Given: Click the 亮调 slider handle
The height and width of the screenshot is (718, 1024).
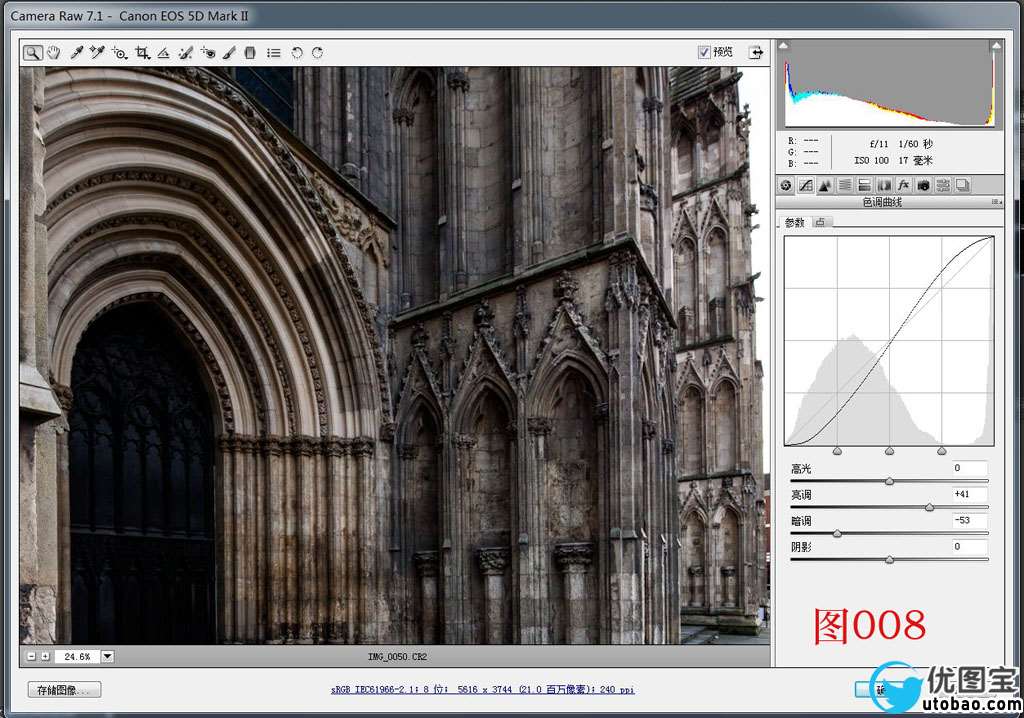Looking at the screenshot, I should pos(929,508).
